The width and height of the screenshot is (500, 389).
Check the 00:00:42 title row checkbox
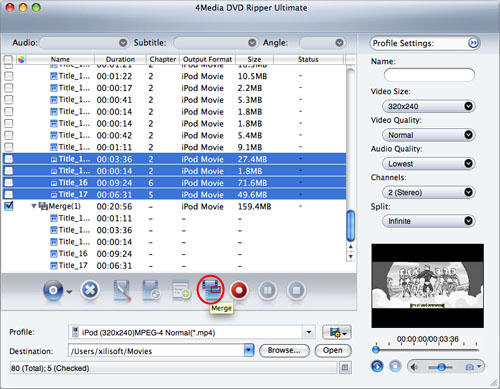pos(8,135)
